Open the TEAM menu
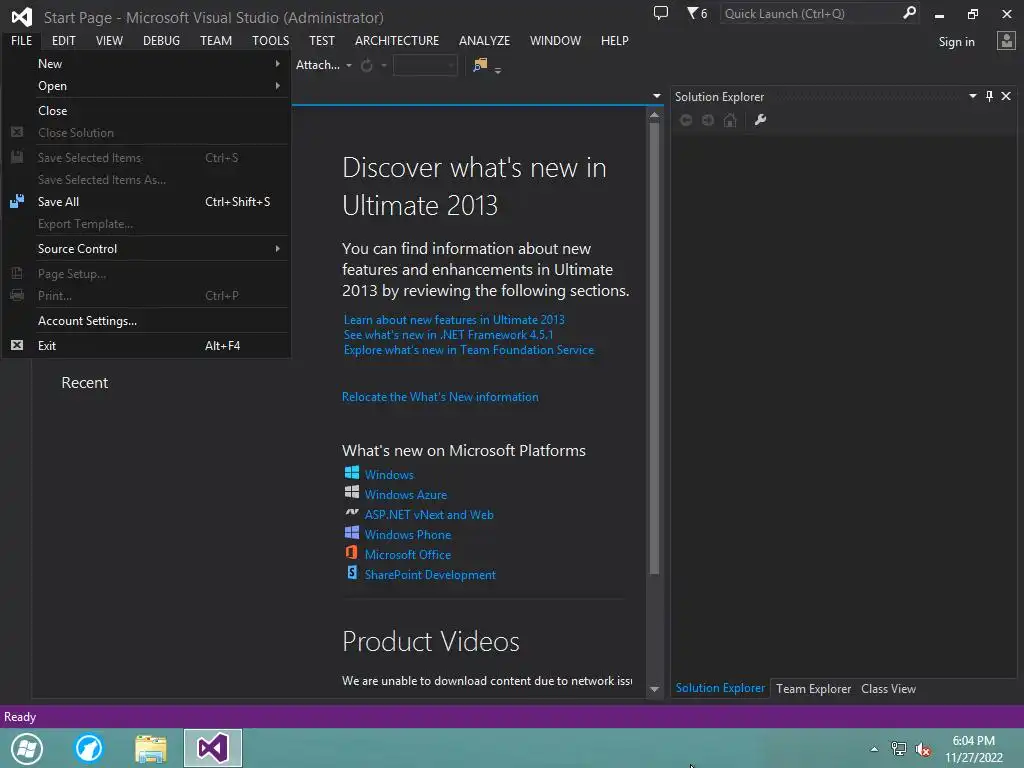The height and width of the screenshot is (768, 1024). pos(216,40)
